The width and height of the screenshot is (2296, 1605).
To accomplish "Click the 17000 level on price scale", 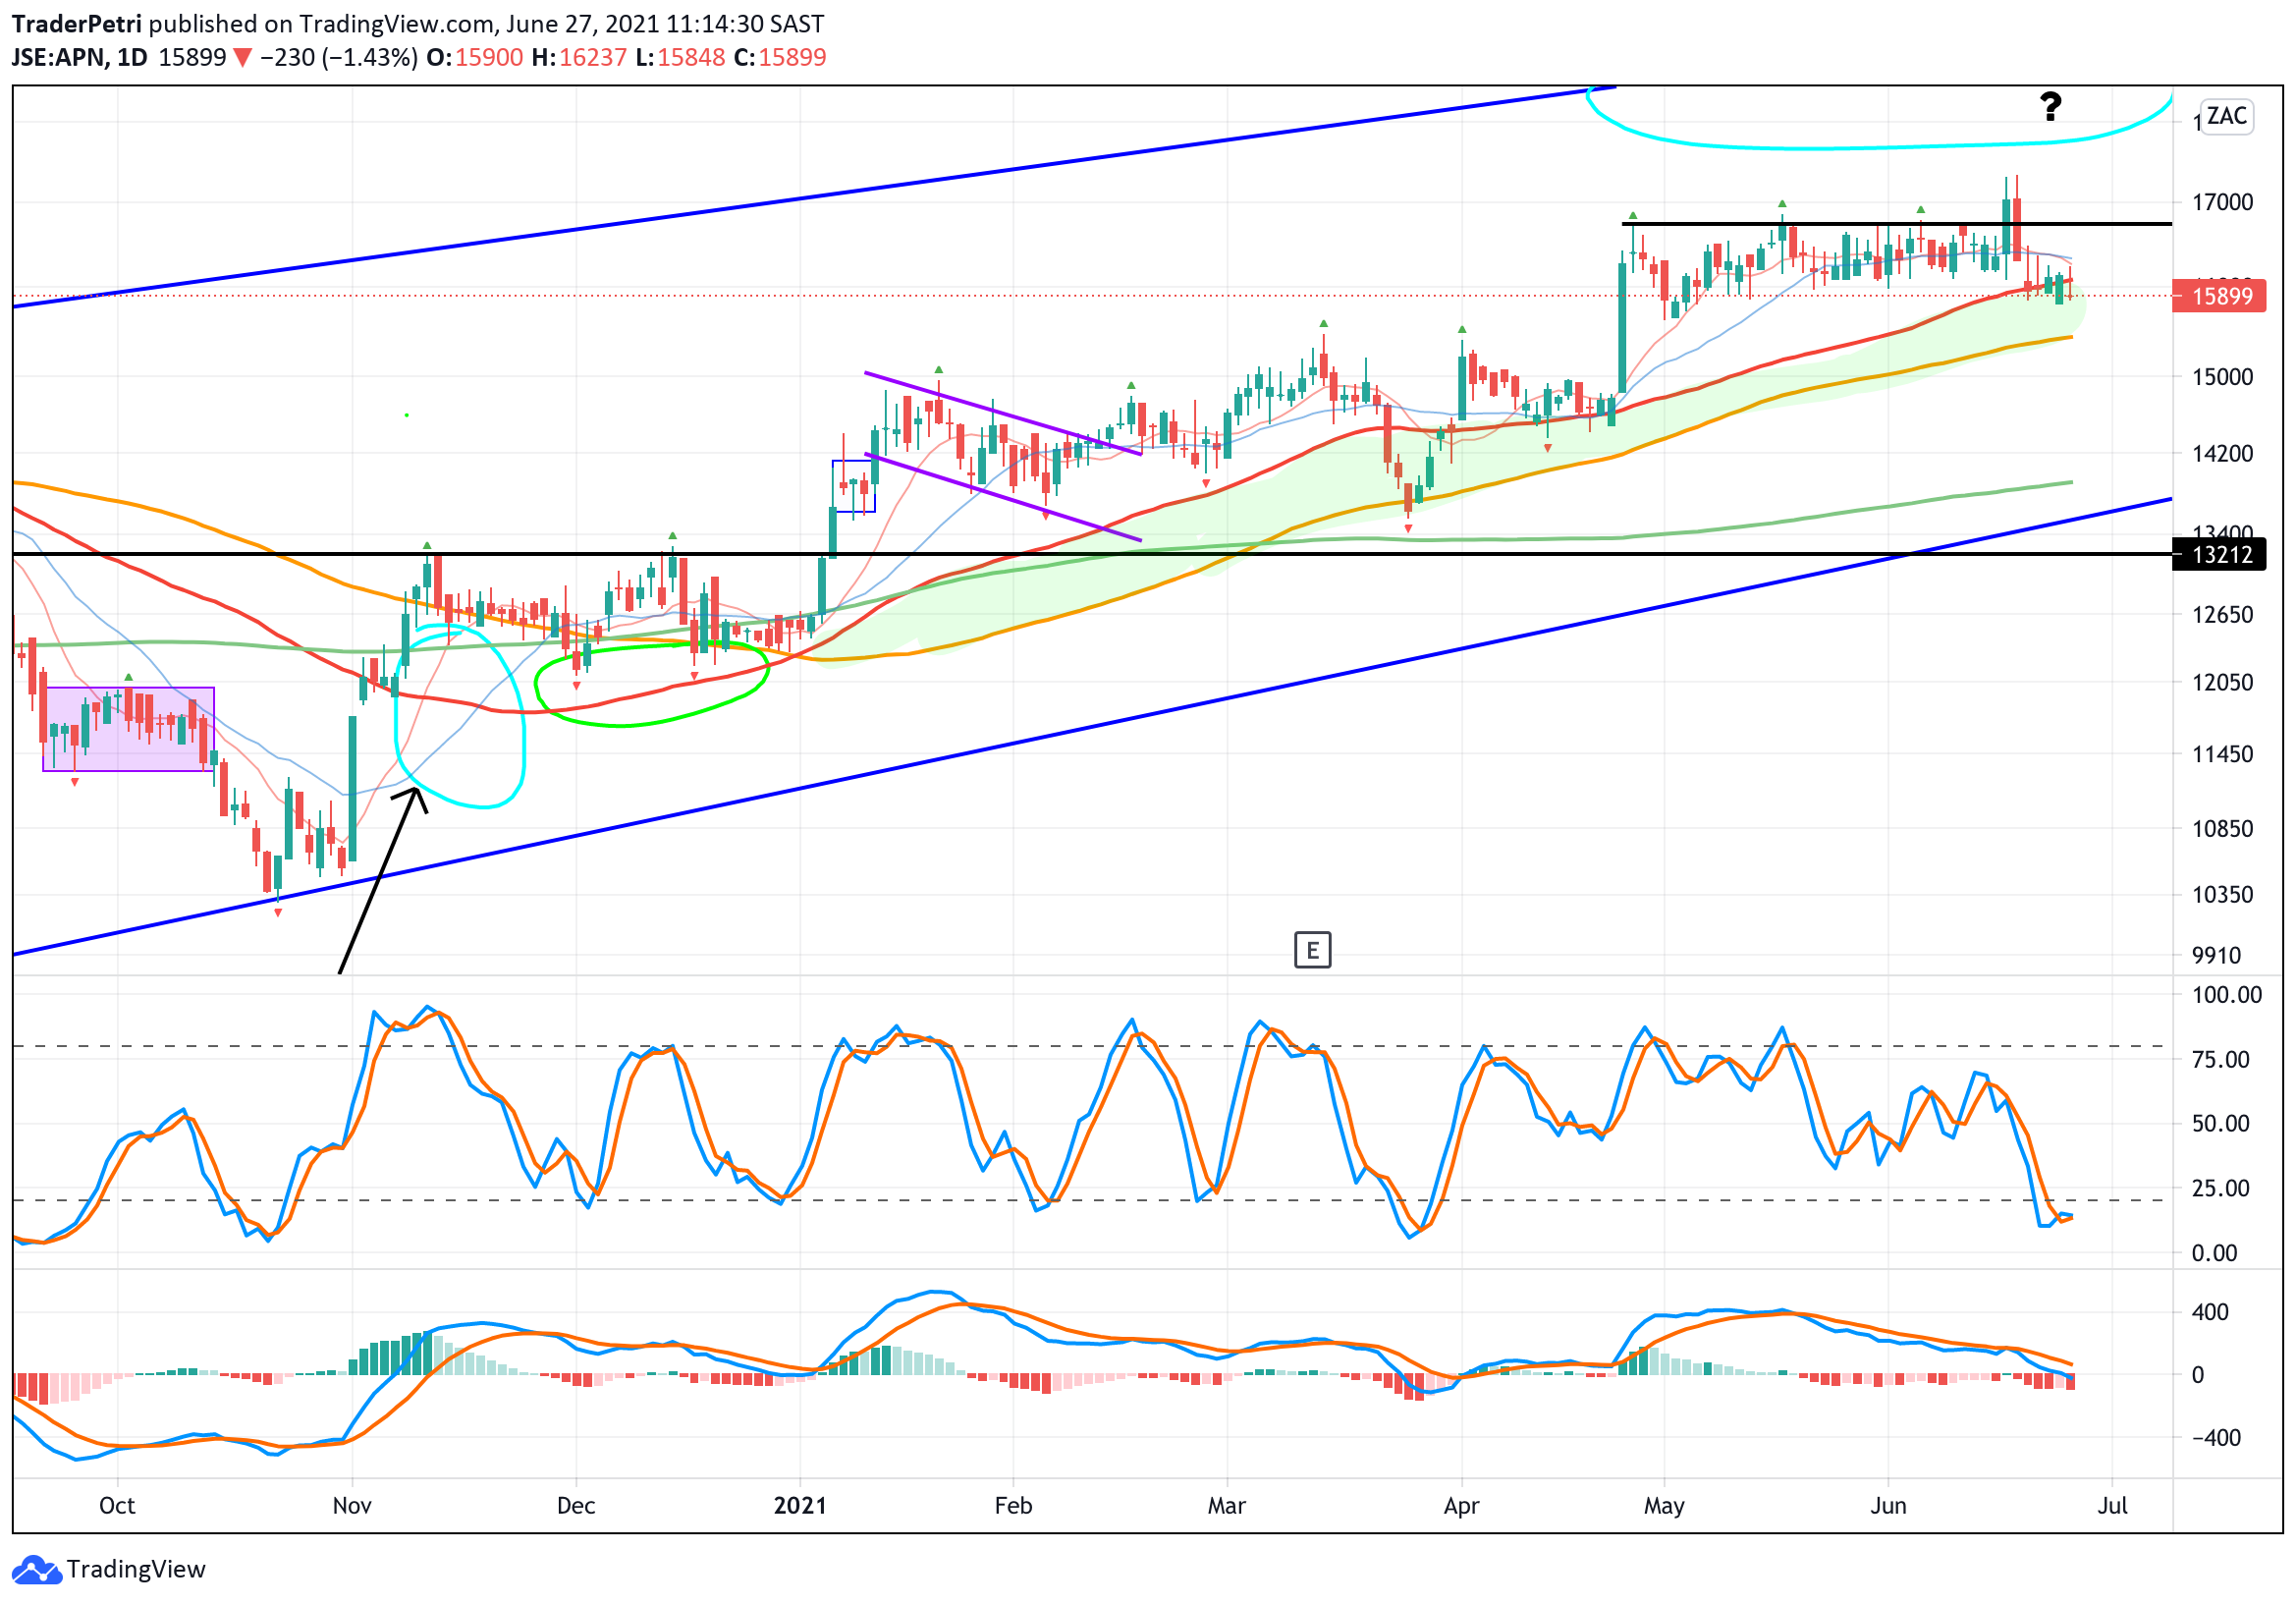I will (x=2222, y=203).
